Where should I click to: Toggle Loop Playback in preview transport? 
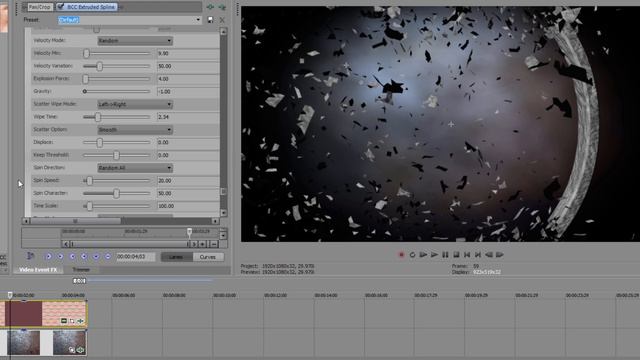(x=412, y=255)
